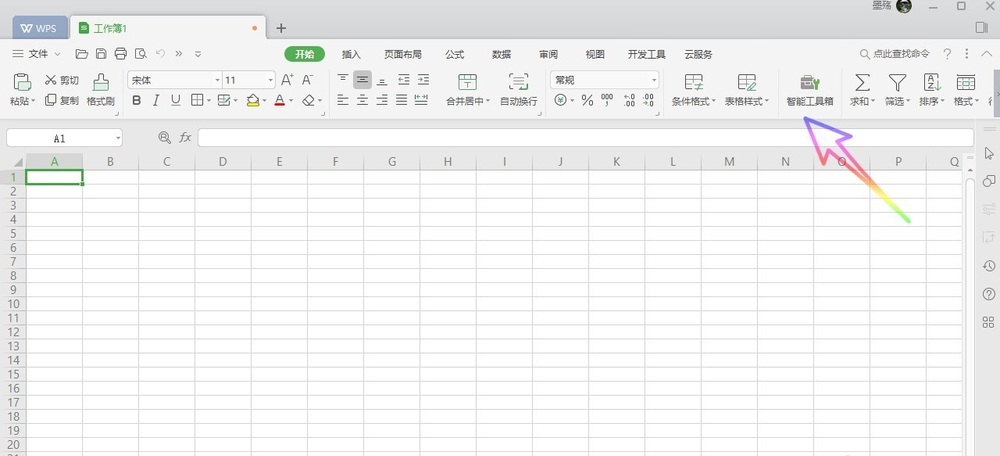The image size is (1000, 456).
Task: Switch to the Page Layout (页面布局) tab
Action: [402, 54]
